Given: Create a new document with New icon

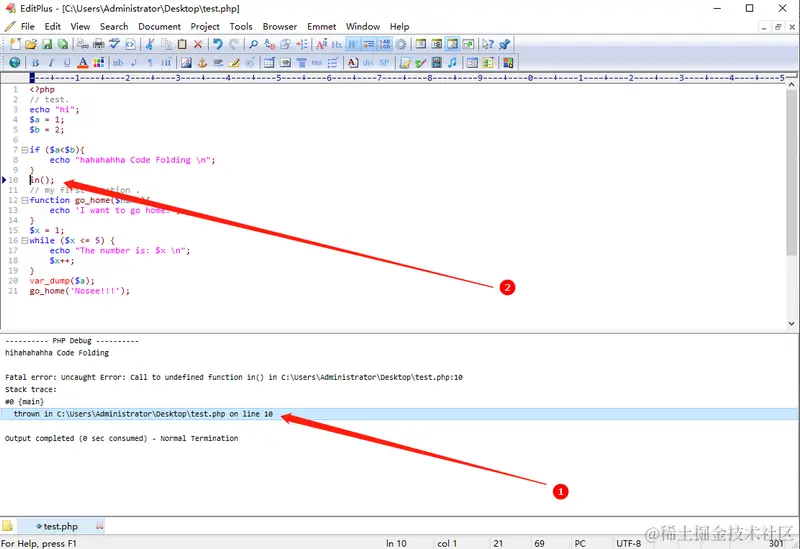Looking at the screenshot, I should point(15,44).
